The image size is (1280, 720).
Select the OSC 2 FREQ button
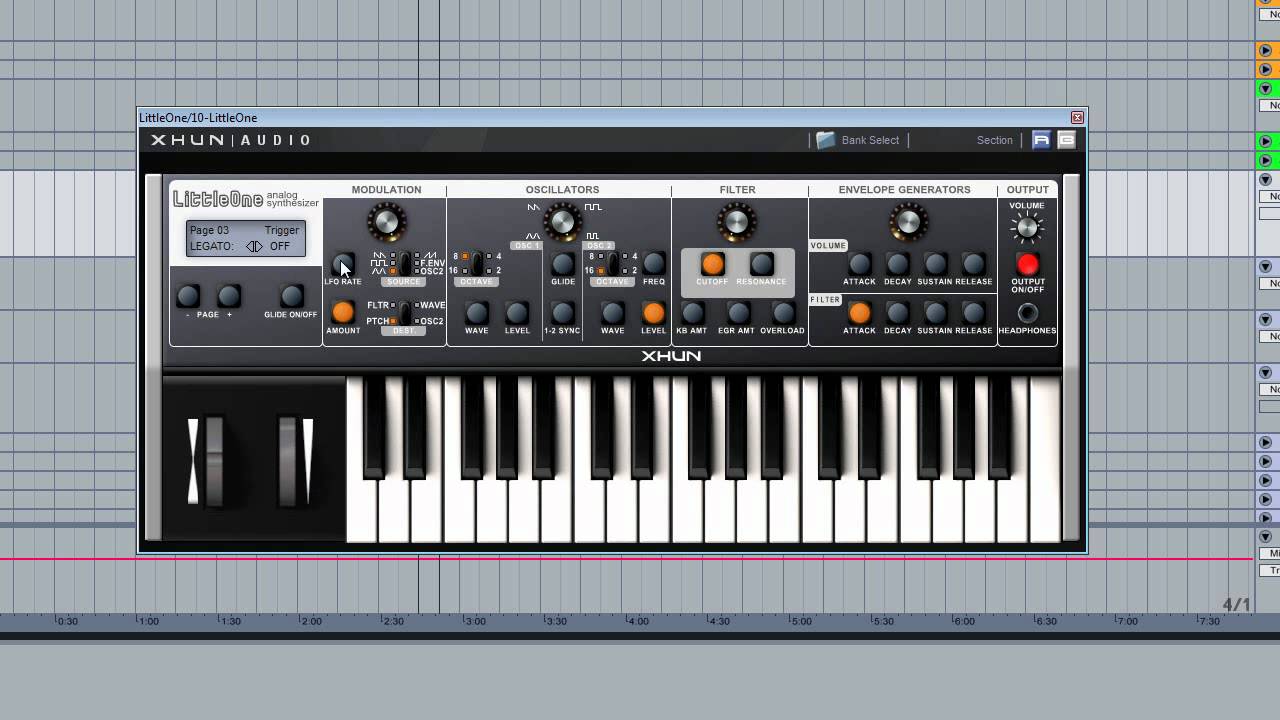[x=654, y=264]
